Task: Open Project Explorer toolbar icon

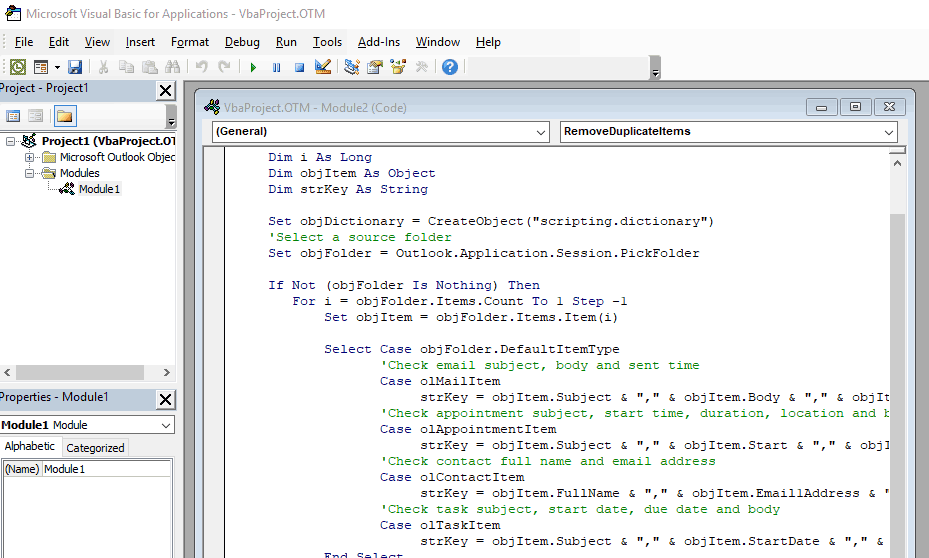Action: [352, 67]
